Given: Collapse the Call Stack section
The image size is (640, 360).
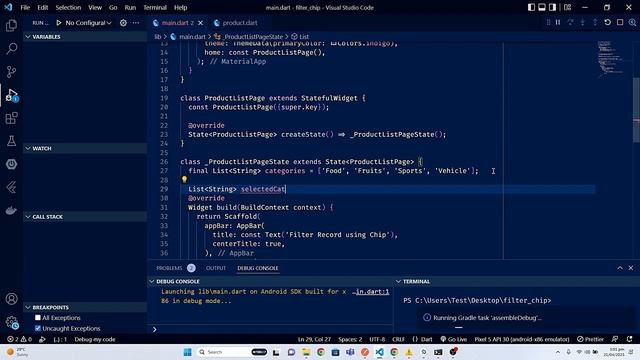Looking at the screenshot, I should [x=85, y=217].
